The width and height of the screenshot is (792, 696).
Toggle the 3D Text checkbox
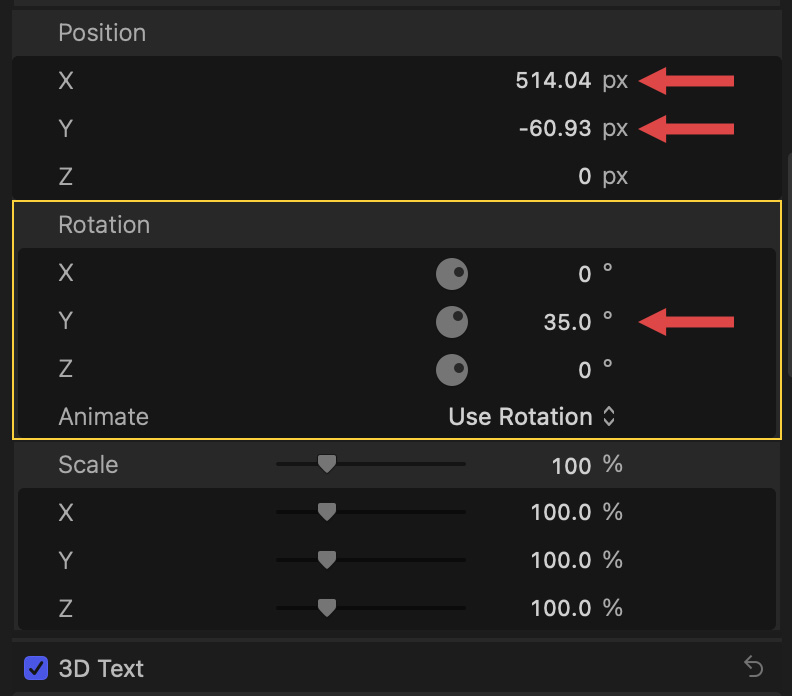click(36, 667)
